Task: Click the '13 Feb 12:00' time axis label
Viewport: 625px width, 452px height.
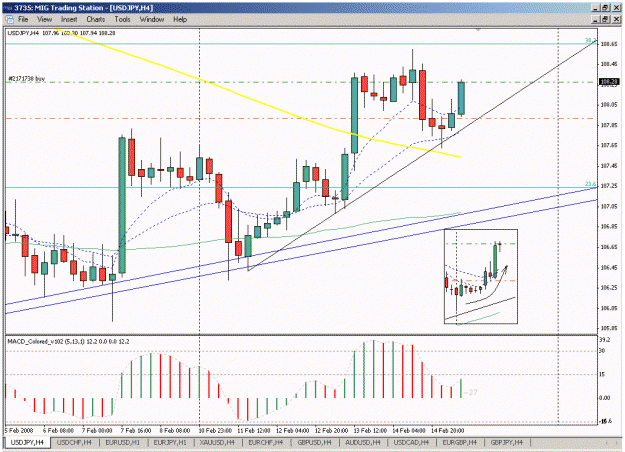Action: (370, 430)
